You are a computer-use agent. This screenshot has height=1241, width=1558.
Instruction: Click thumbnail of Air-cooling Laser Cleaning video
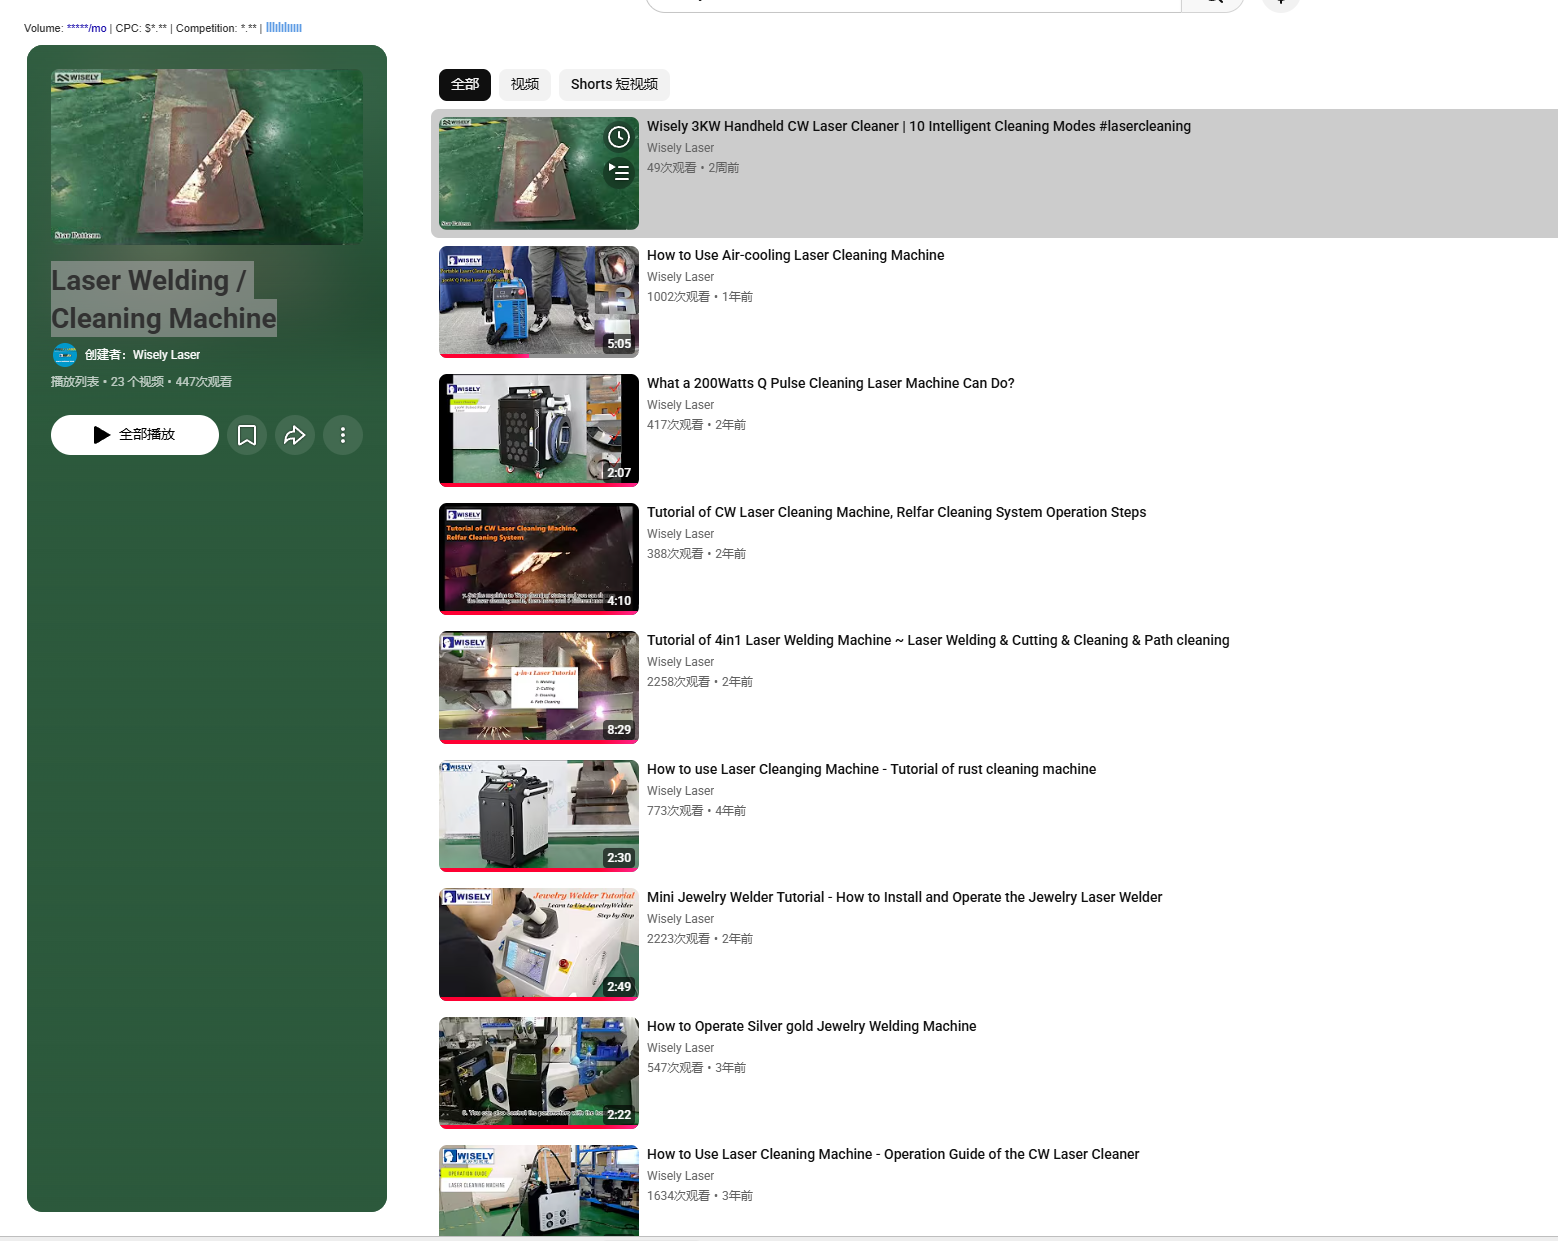(539, 302)
